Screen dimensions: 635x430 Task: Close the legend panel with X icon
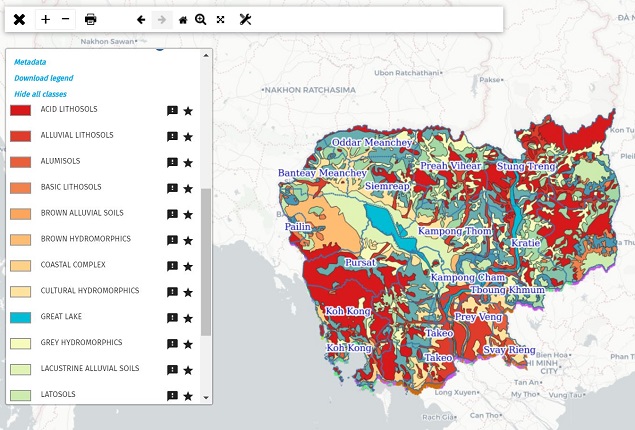(19, 19)
